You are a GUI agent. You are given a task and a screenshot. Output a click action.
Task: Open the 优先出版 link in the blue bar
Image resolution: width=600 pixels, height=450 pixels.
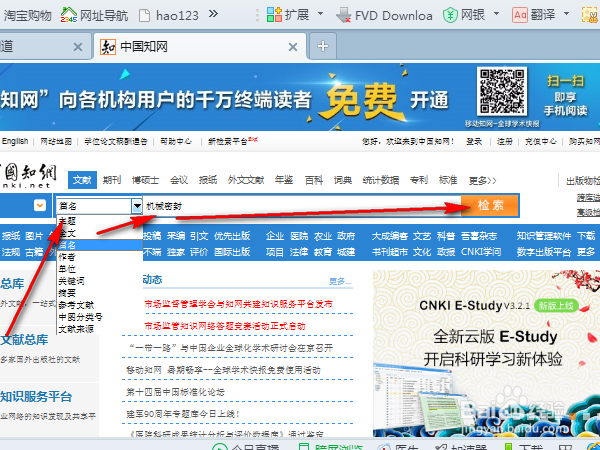[x=232, y=236]
